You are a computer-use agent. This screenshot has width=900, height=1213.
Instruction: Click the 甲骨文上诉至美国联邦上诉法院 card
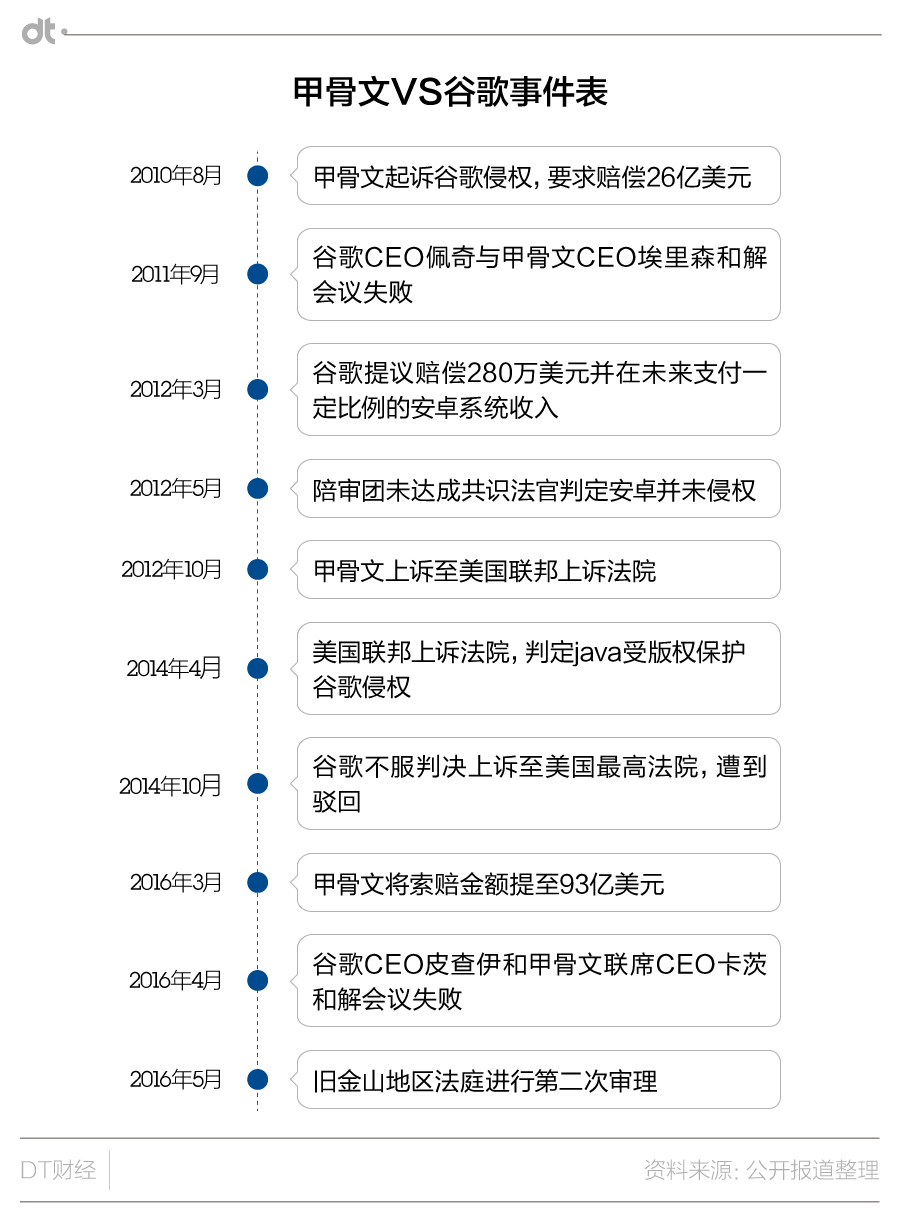538,569
